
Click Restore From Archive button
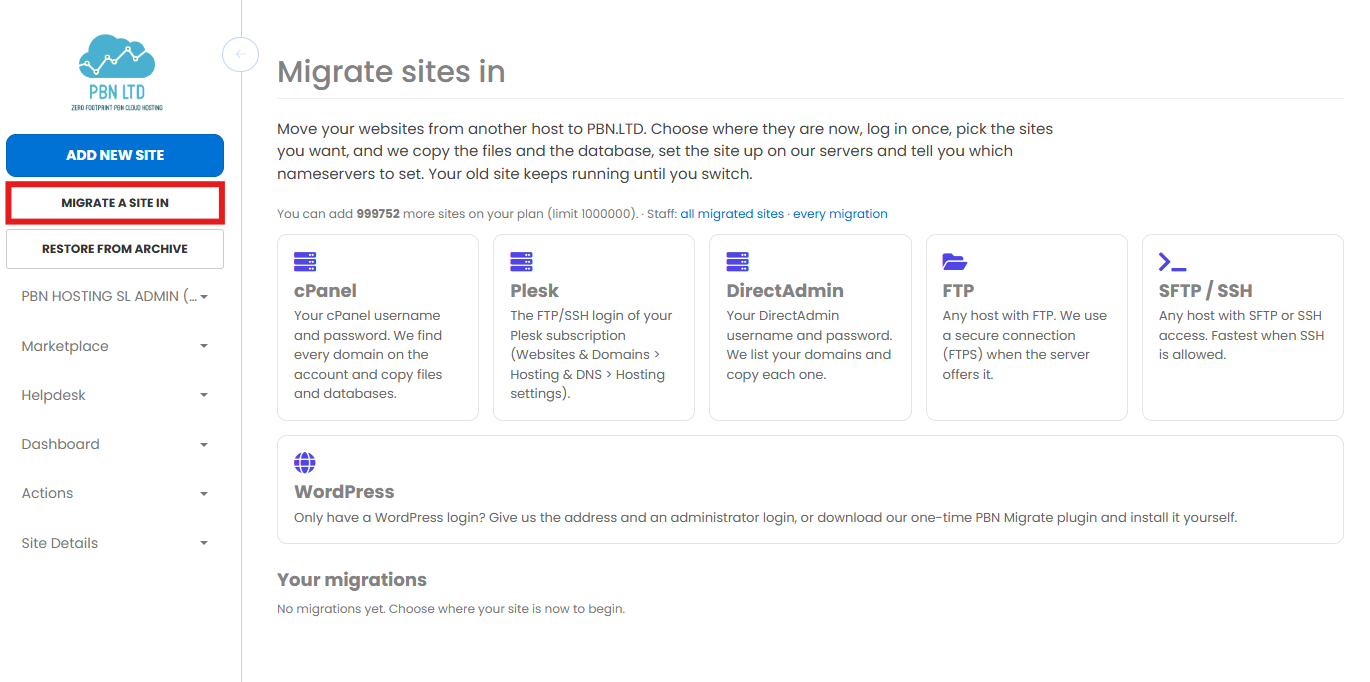[x=115, y=249]
